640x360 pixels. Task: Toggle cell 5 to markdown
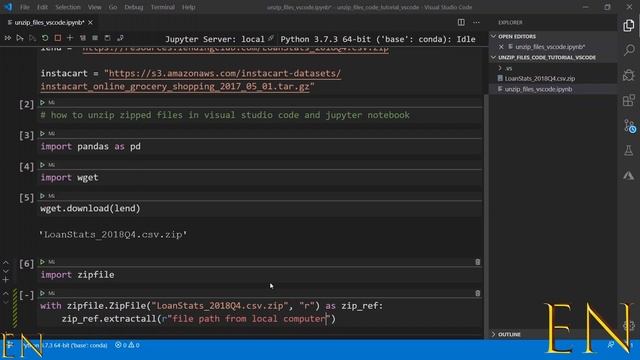pyautogui.click(x=51, y=196)
